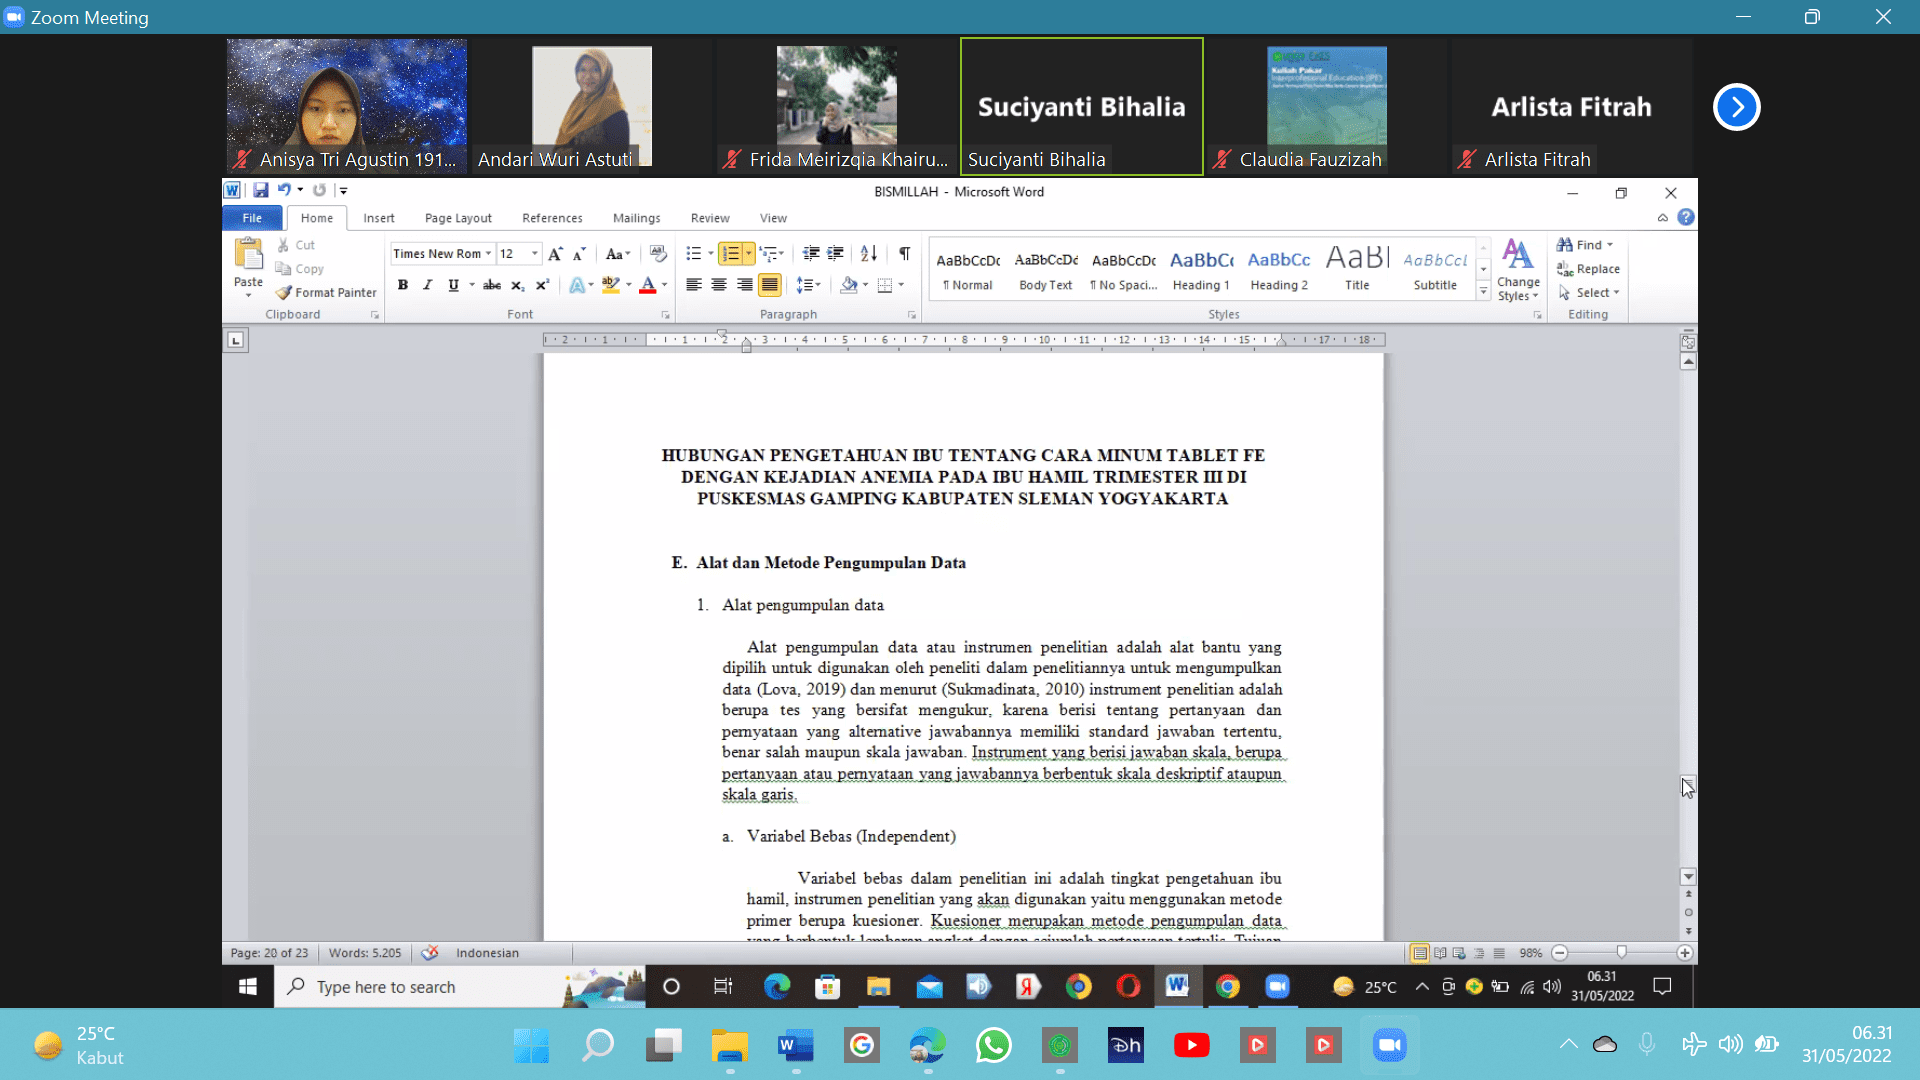Click the red Font Color swatch

tap(648, 285)
